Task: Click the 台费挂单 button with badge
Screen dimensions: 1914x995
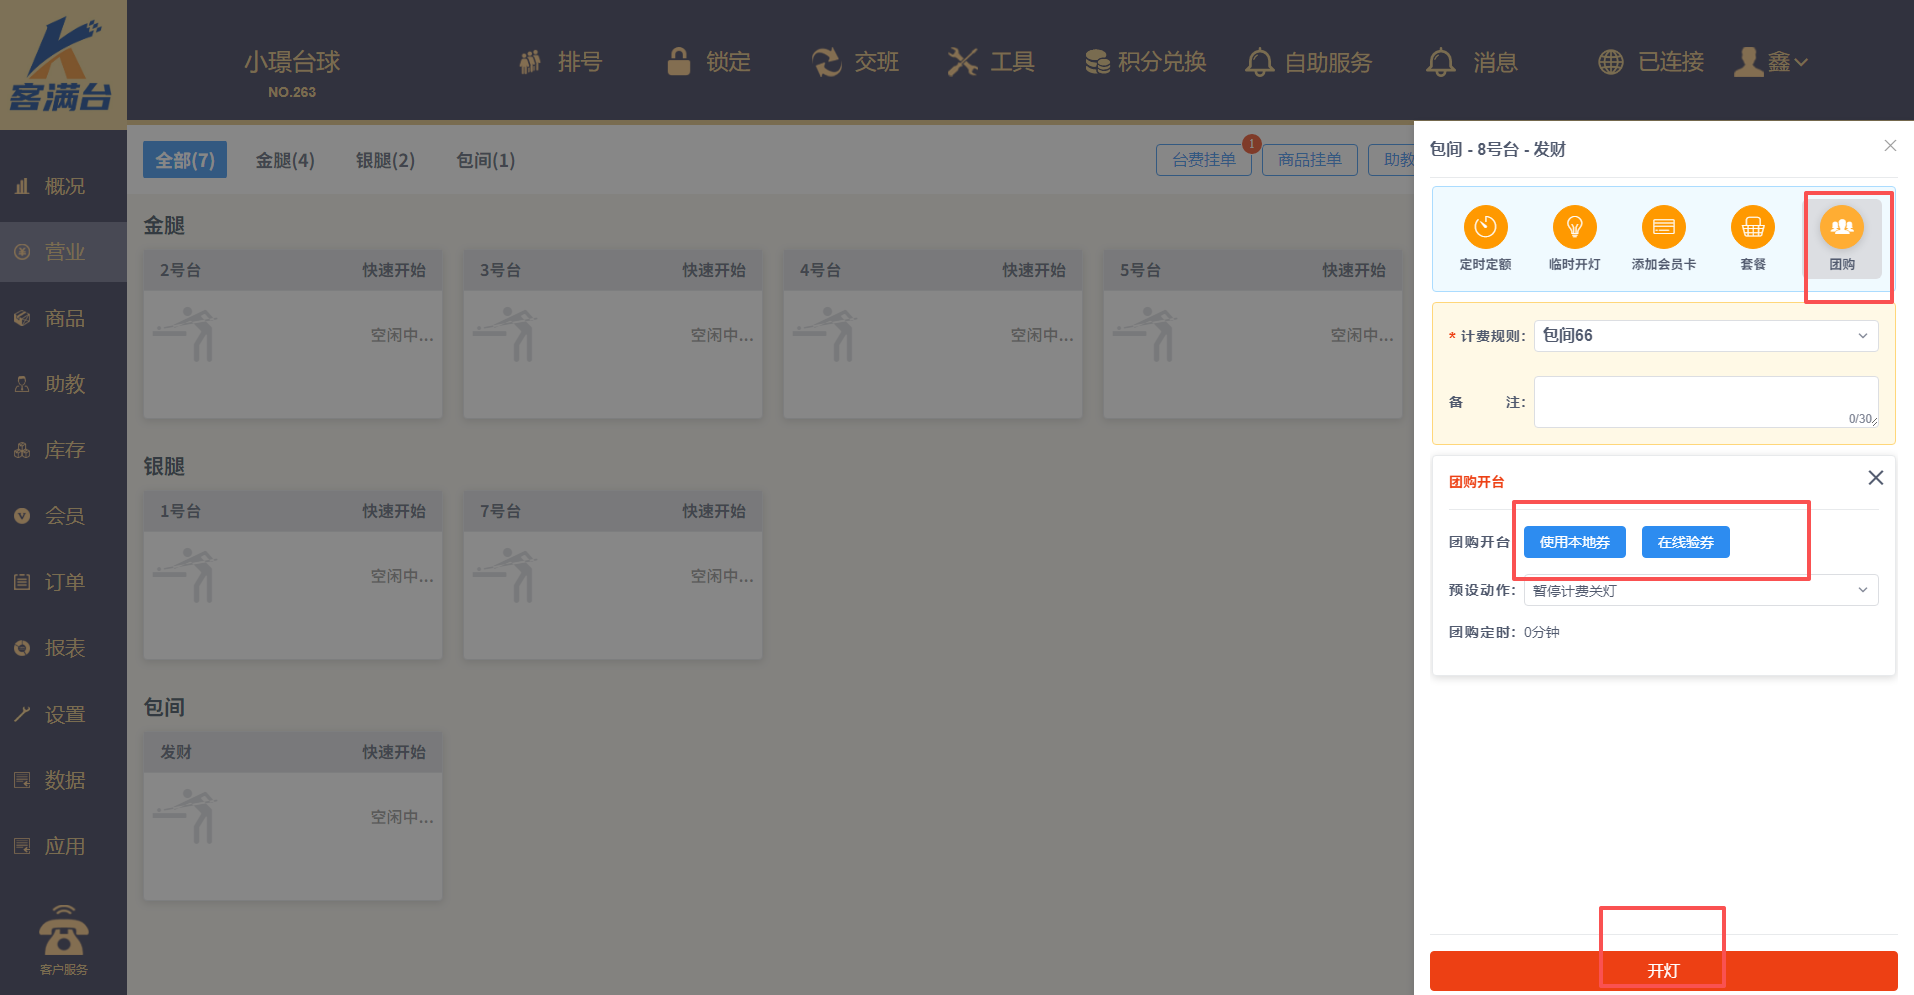Action: coord(1203,160)
